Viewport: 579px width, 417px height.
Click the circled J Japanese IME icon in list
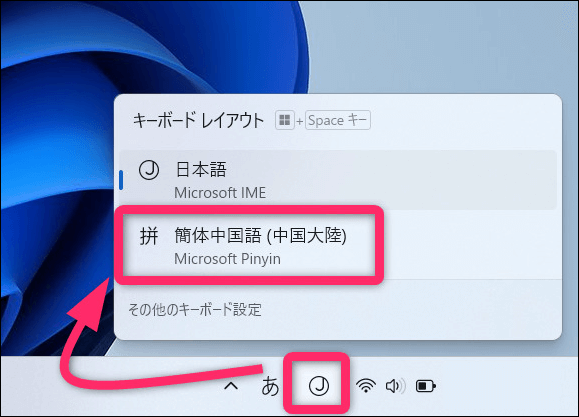point(149,170)
